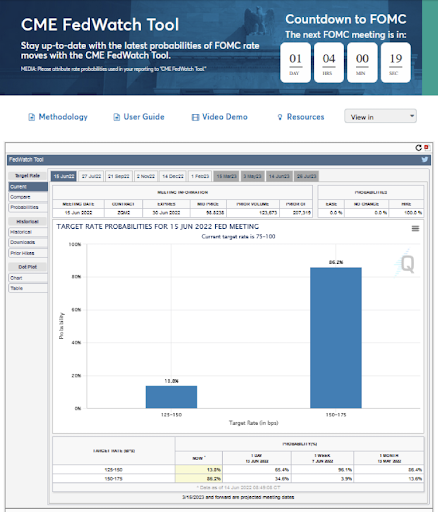
Task: Click the 150-175 probability bar
Action: pos(336,338)
